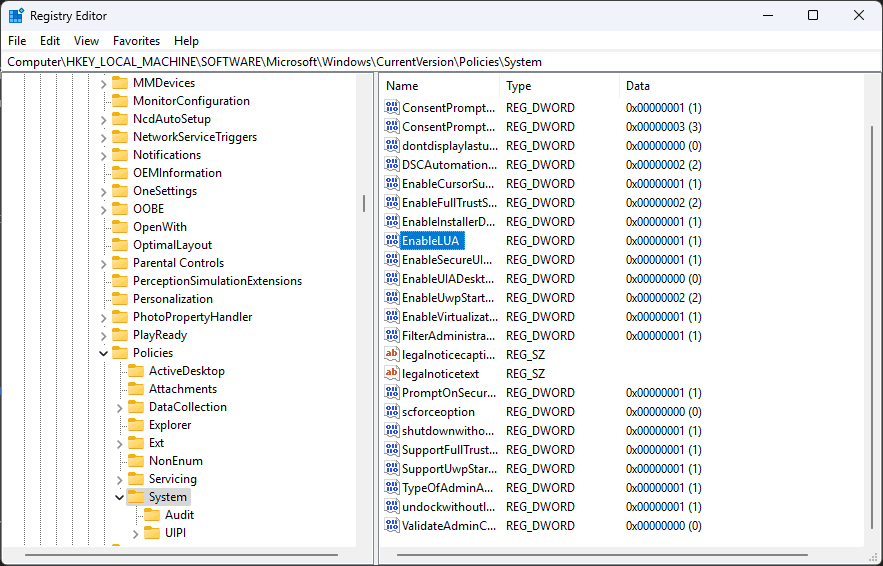Click the UIPI folder icon

(151, 533)
